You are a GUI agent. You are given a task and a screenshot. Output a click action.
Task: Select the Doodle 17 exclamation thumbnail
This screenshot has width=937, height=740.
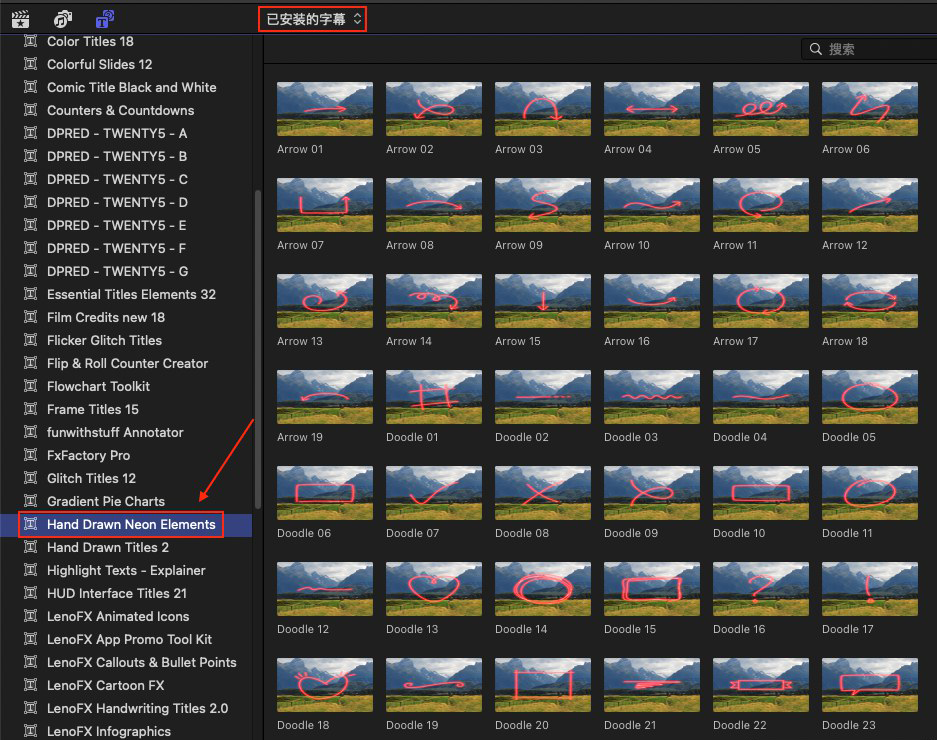(x=869, y=589)
